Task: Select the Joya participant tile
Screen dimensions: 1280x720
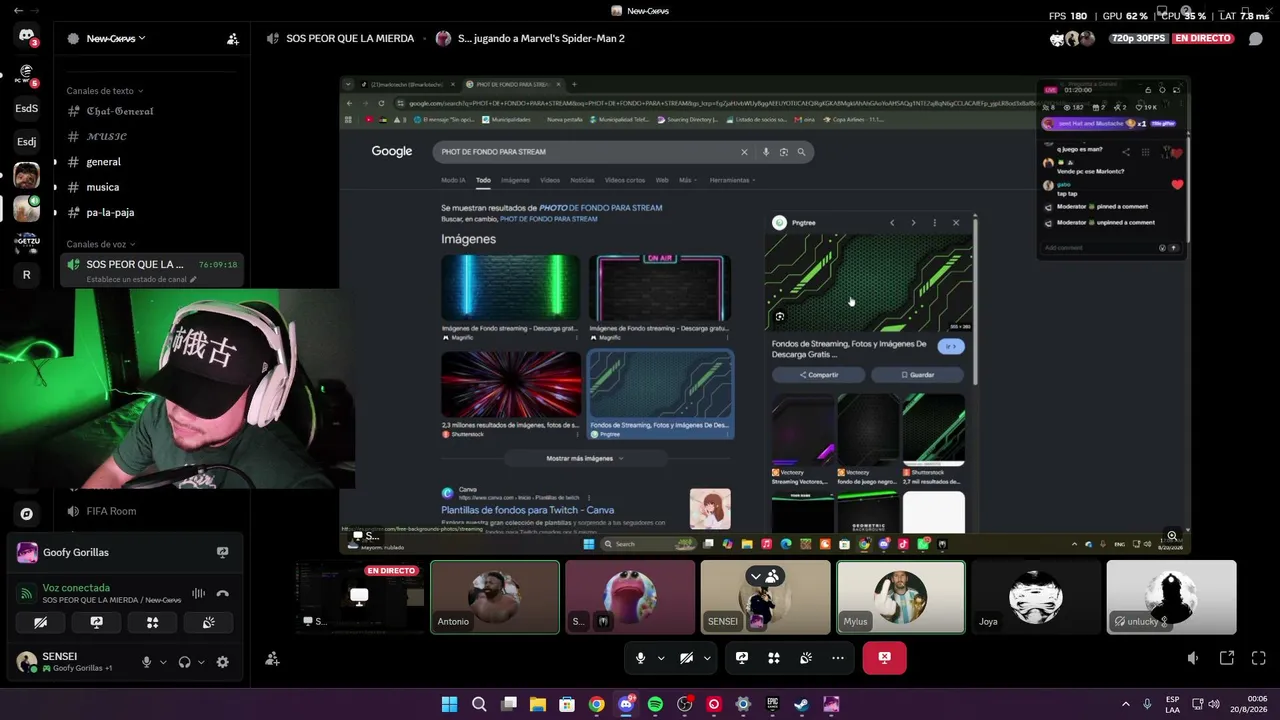Action: [1036, 597]
